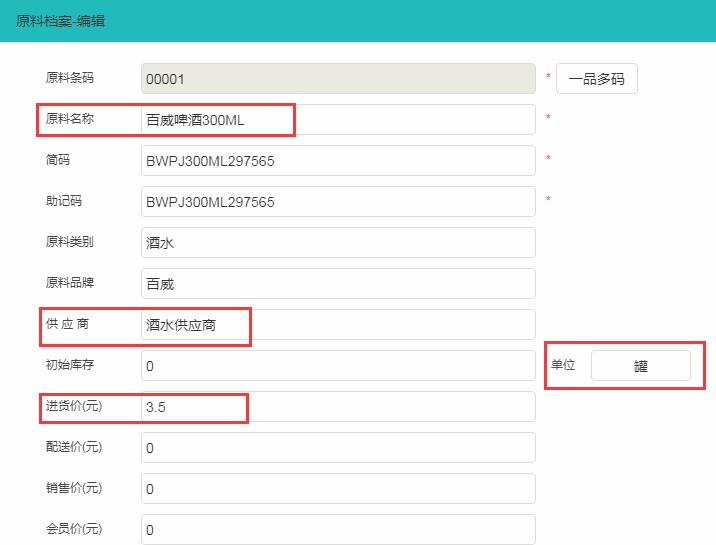Image resolution: width=716 pixels, height=545 pixels.
Task: Click the 会员价(元) input field
Action: coord(338,529)
